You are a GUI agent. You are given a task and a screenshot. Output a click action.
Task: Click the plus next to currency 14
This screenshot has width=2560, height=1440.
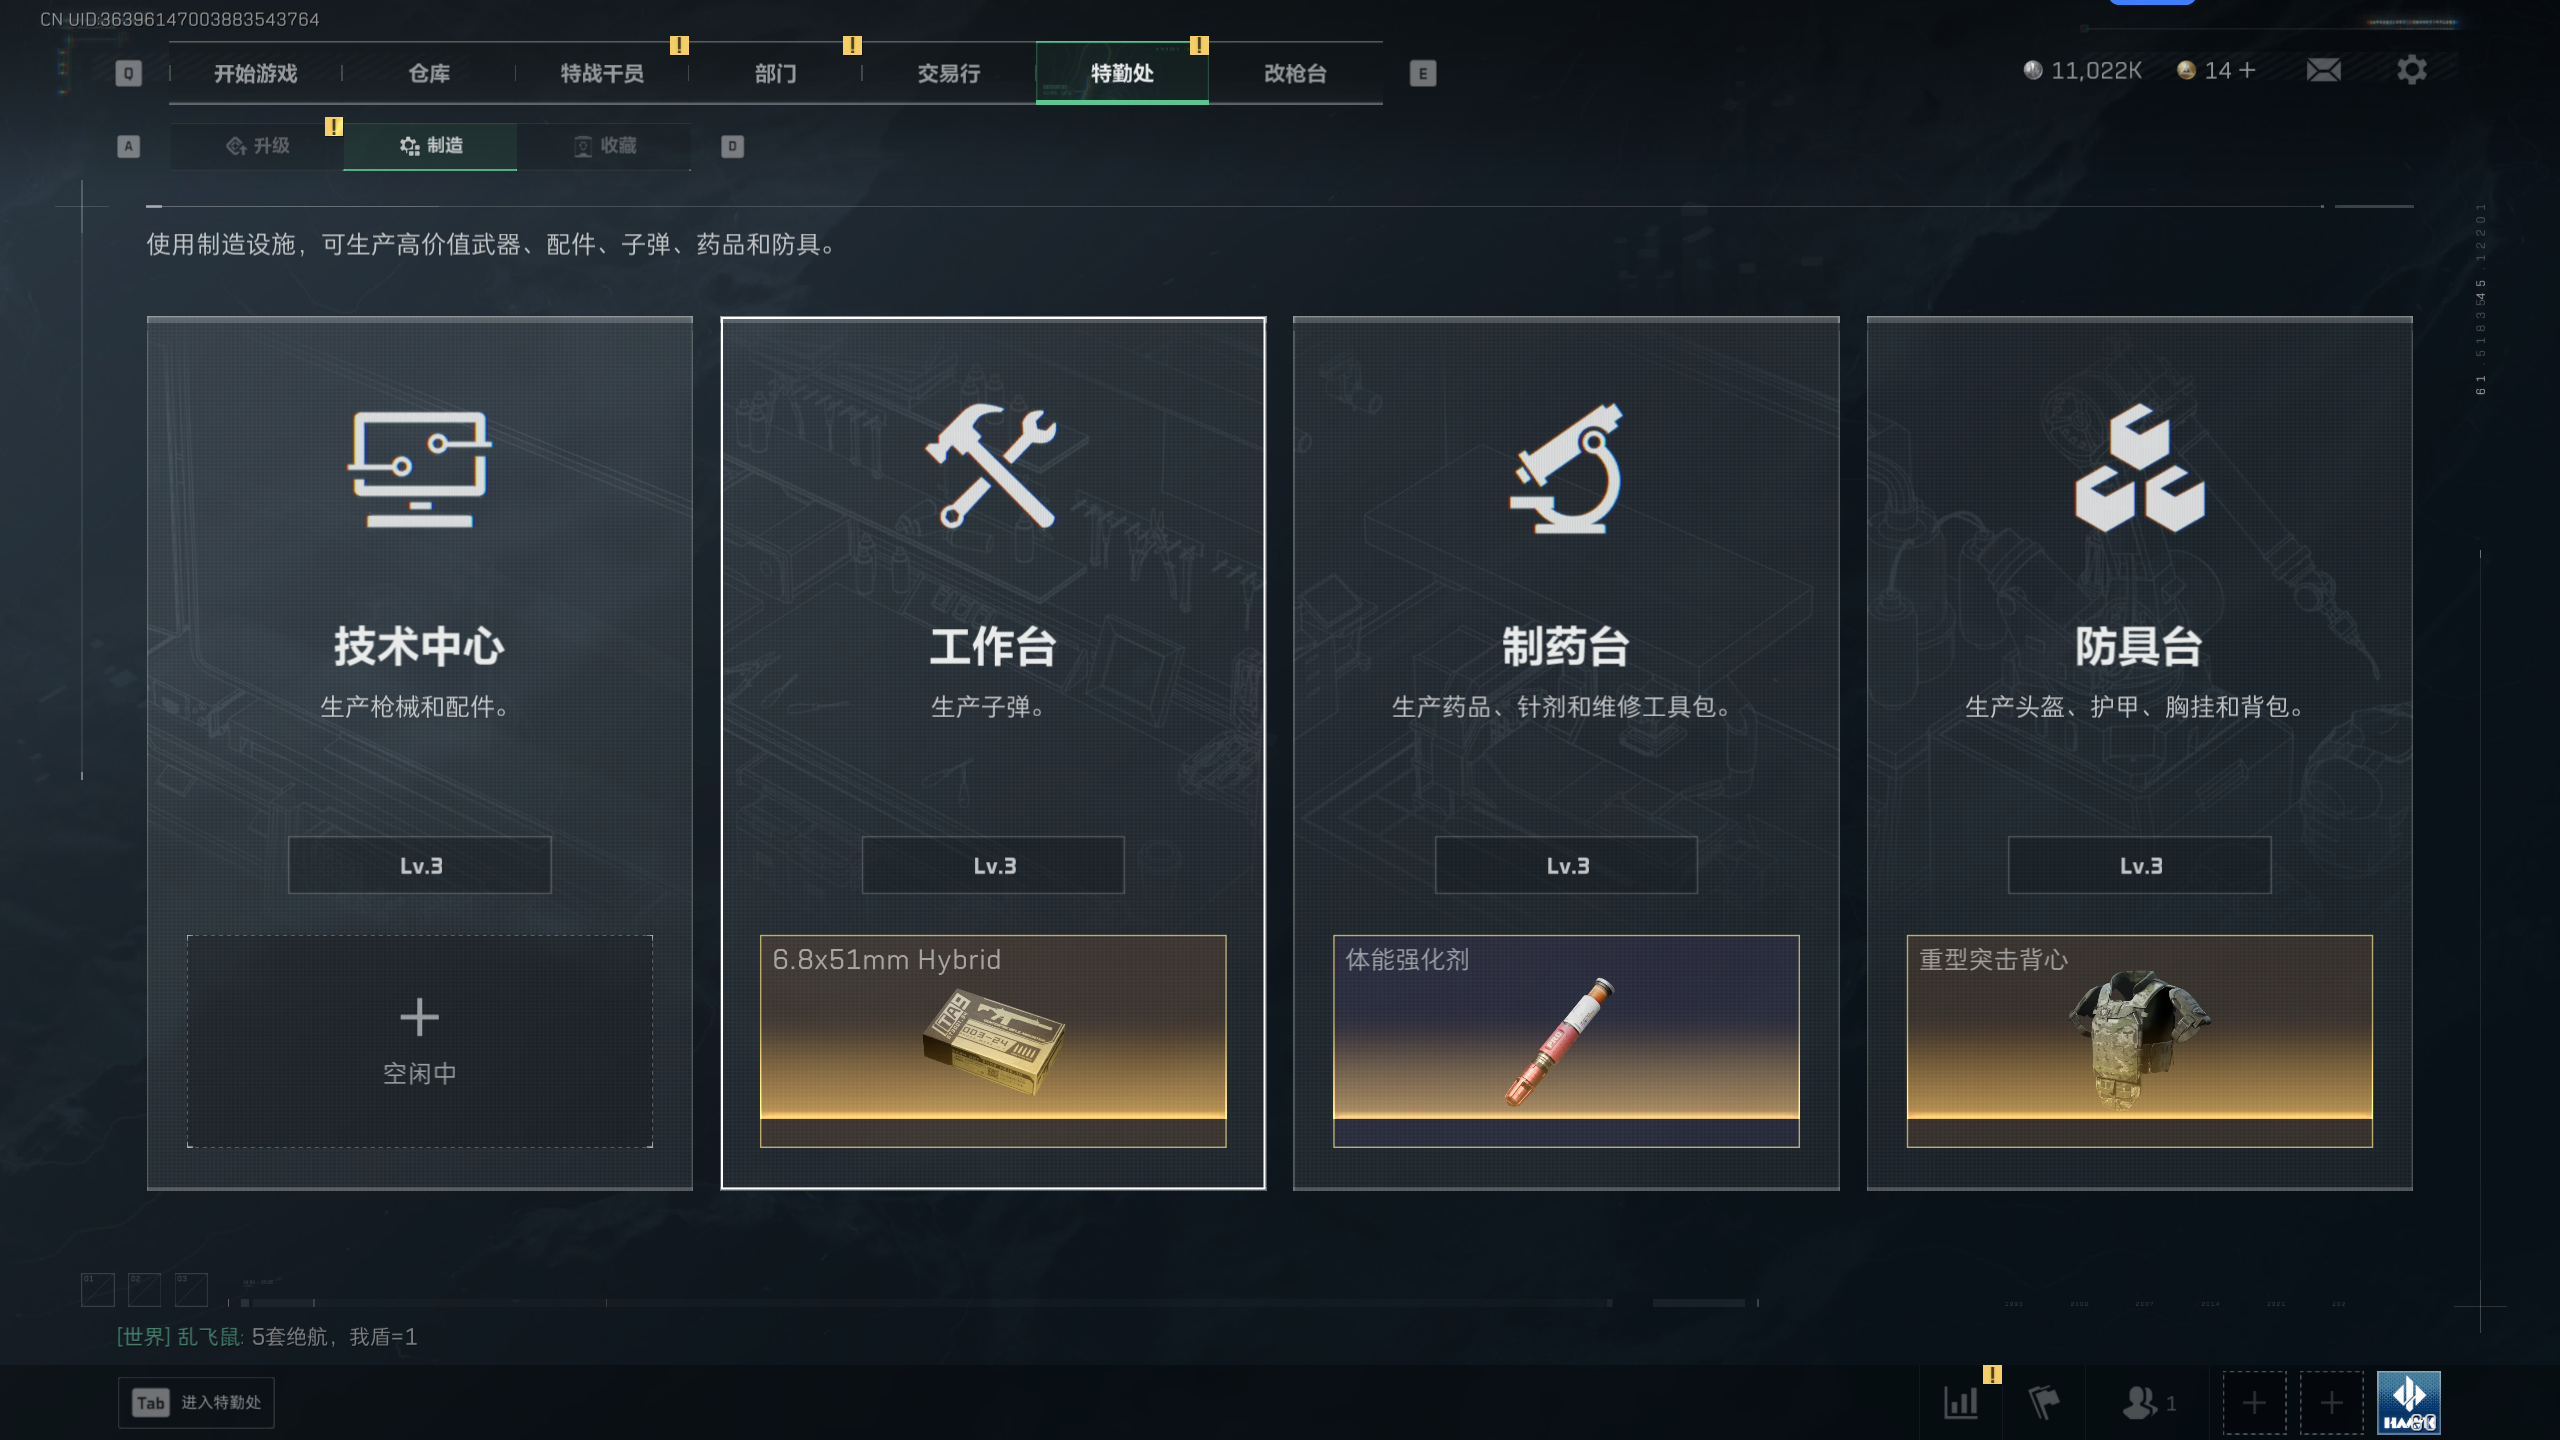point(2247,70)
